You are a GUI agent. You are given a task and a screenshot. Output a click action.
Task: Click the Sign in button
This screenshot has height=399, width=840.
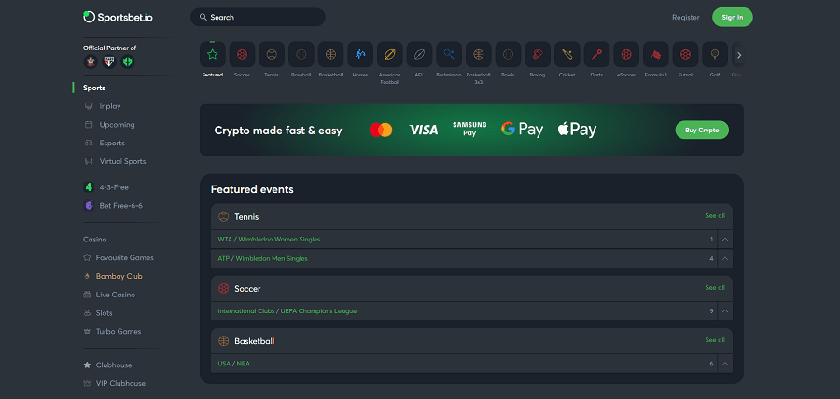(732, 17)
